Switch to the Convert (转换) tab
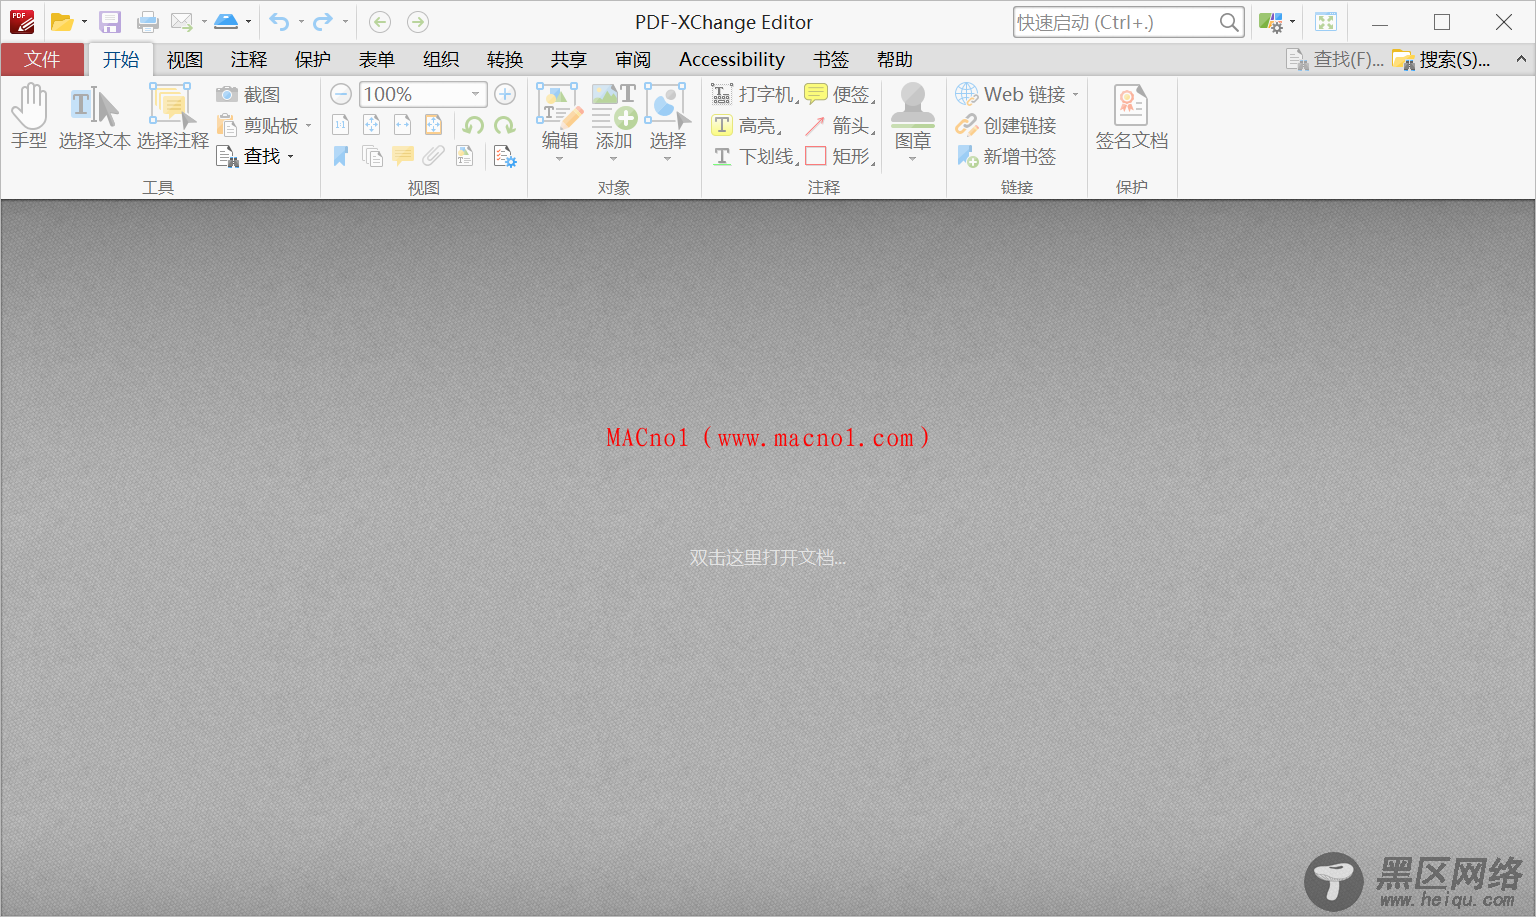 click(x=505, y=60)
